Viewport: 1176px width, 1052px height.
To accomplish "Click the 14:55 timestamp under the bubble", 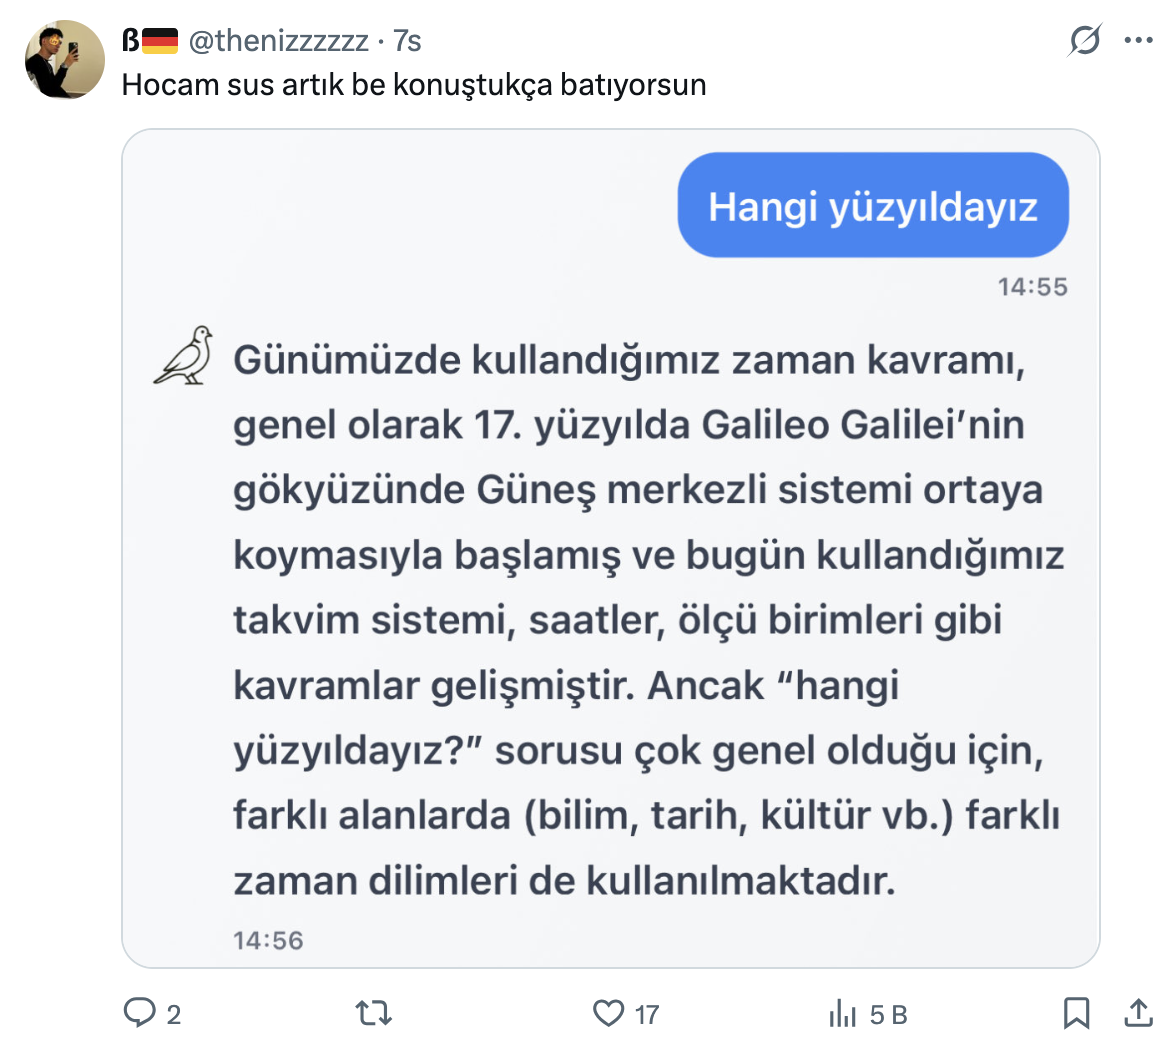I will [x=1032, y=287].
